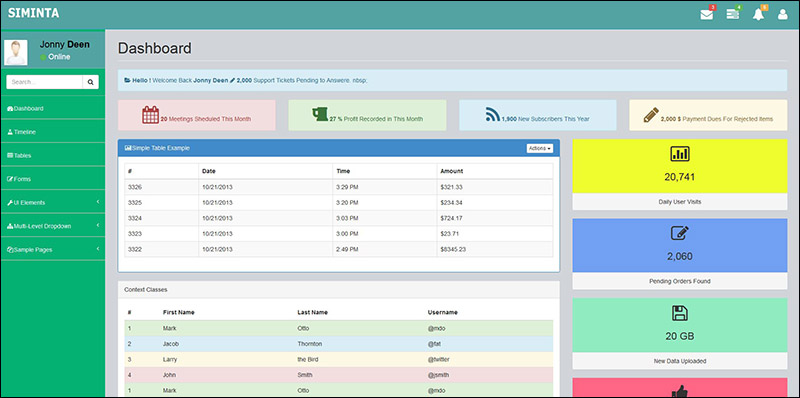Click the 20 Meetings Sheduled This Month card
800x398 pixels.
[x=197, y=115]
